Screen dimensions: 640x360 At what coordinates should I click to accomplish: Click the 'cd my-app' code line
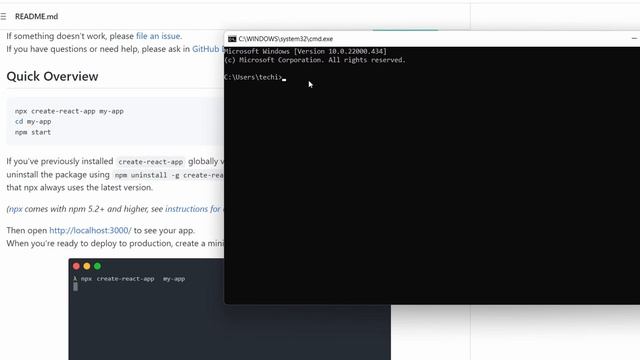point(33,122)
